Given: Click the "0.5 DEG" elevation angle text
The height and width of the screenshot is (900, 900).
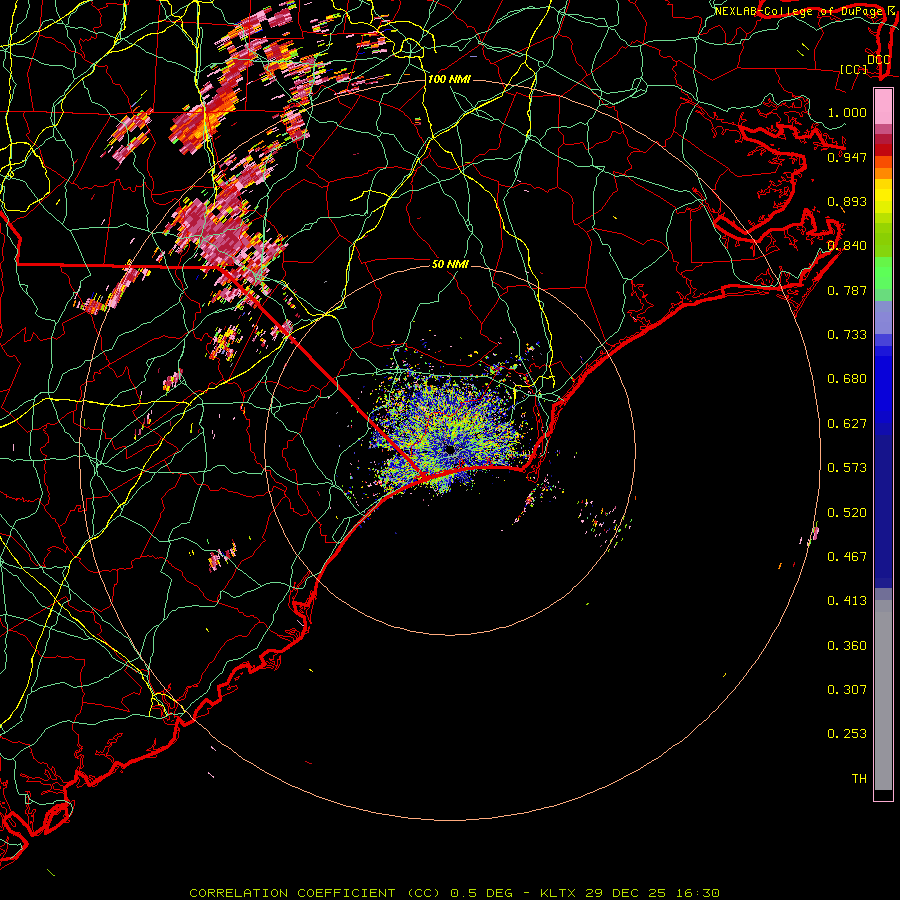Looking at the screenshot, I should point(482,893).
